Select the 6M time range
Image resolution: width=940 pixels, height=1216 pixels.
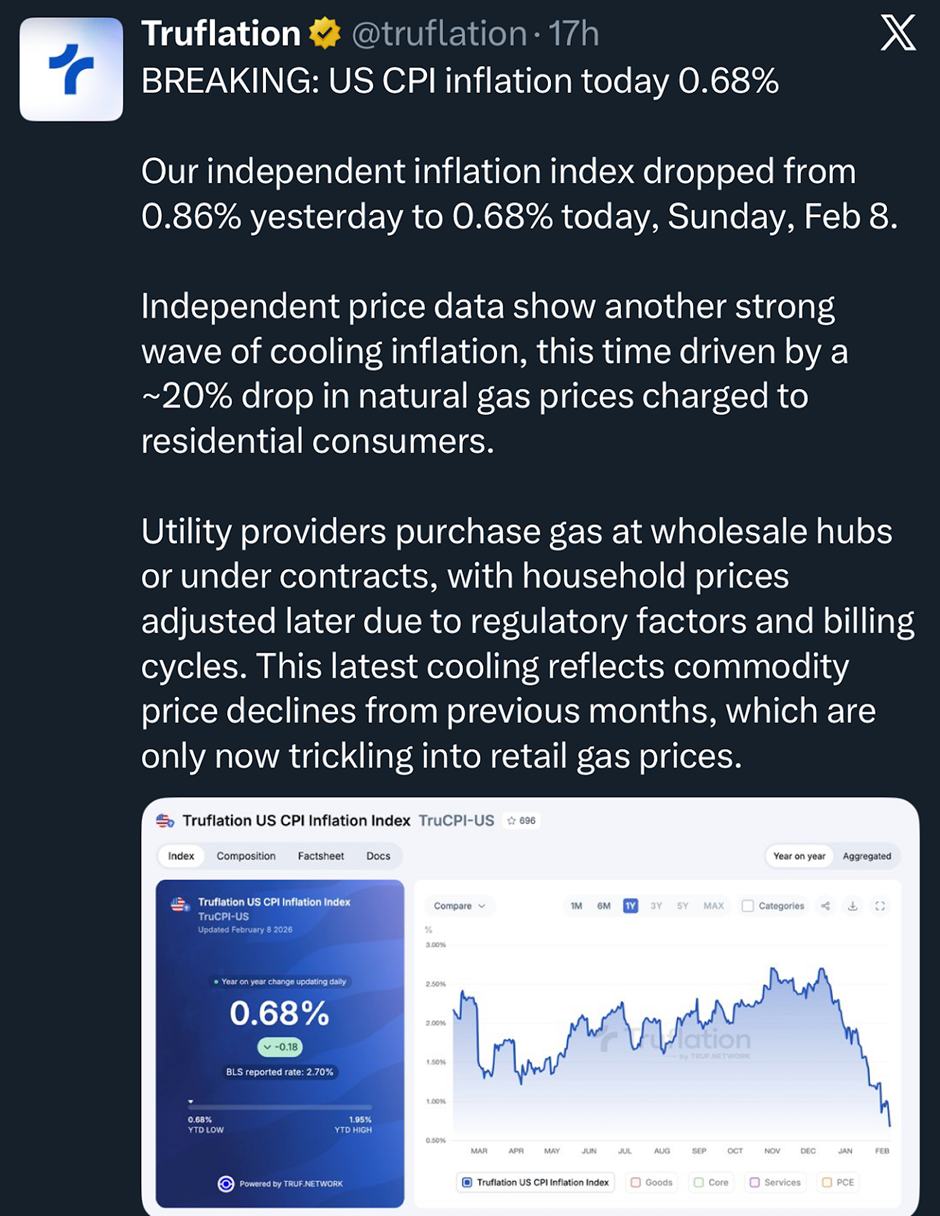pos(604,906)
